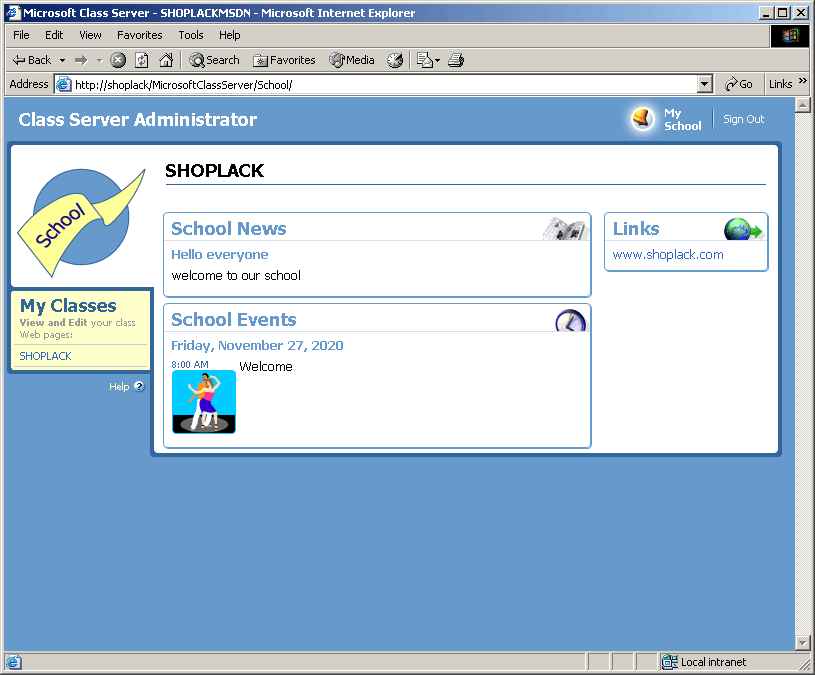
Task: Expand the Links toolbar chevron
Action: coord(803,81)
